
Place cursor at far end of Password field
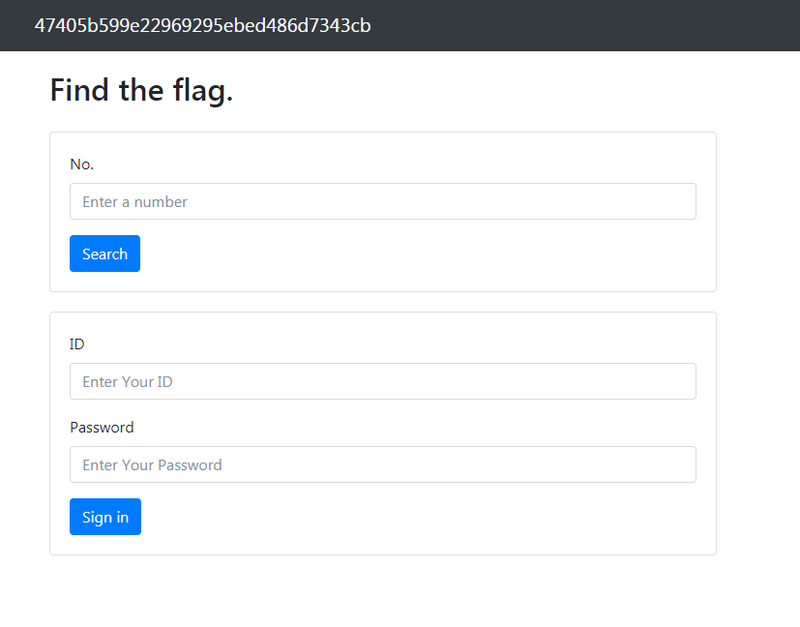(684, 465)
